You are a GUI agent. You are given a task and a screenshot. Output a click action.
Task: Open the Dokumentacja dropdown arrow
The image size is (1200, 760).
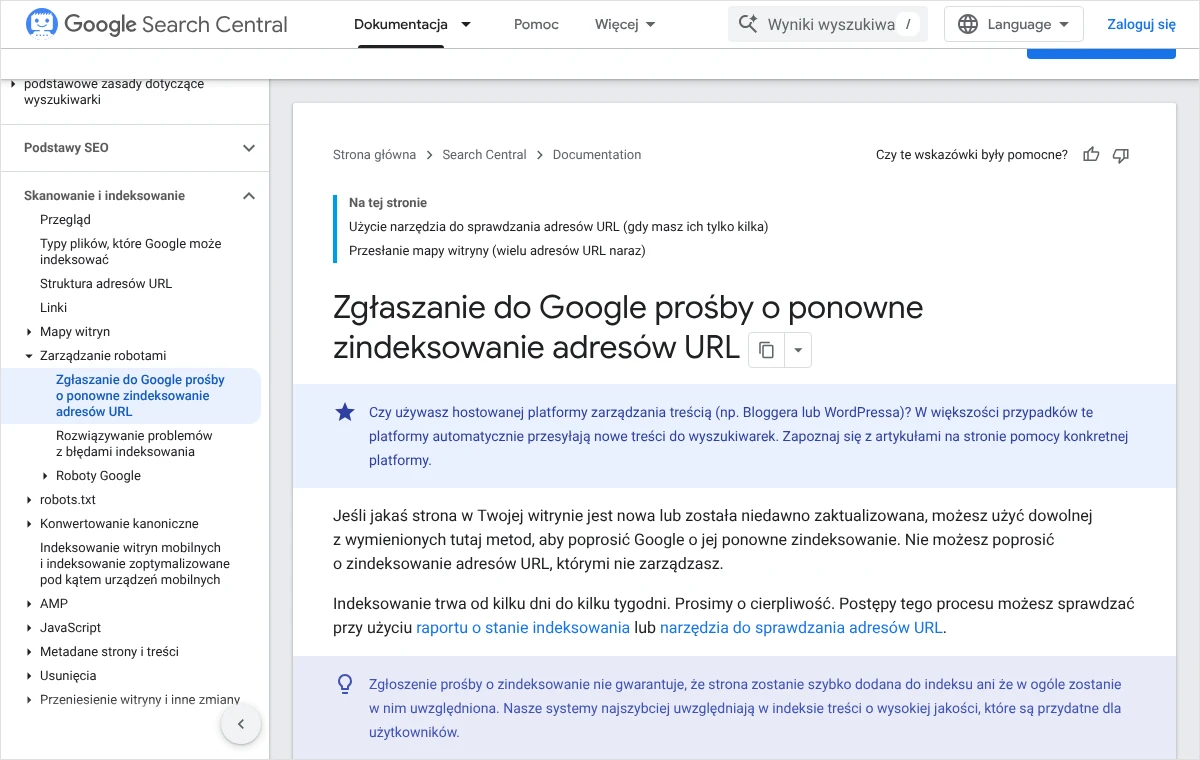[x=466, y=24]
